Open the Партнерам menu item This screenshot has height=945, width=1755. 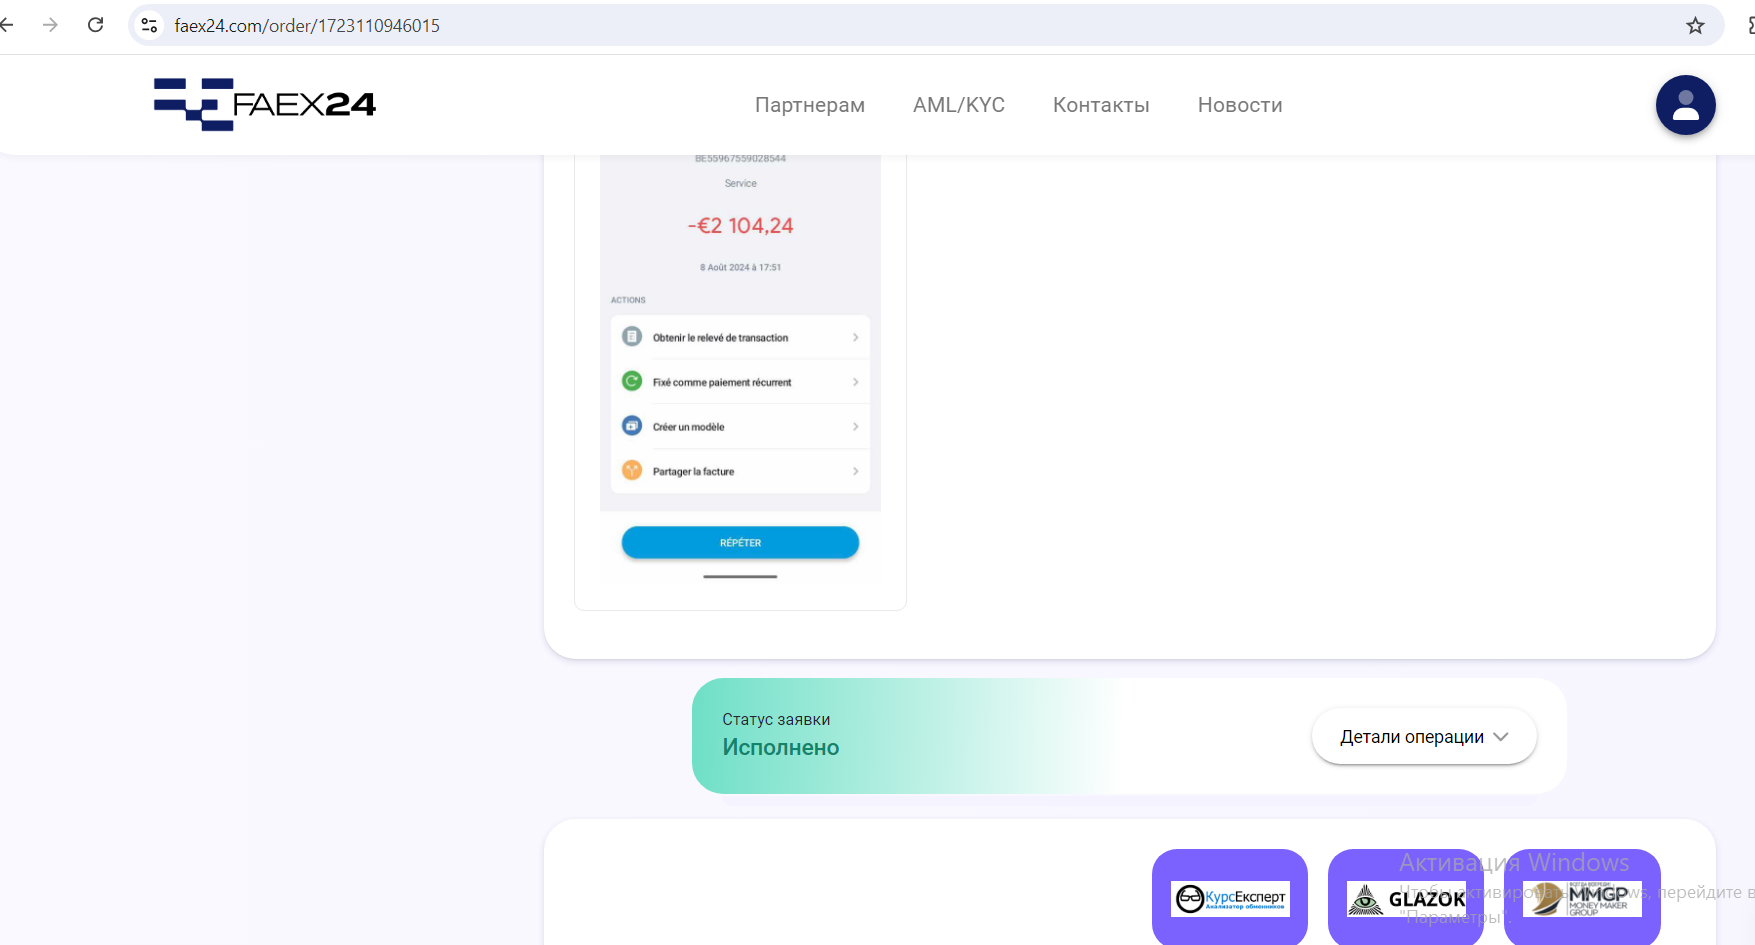809,105
